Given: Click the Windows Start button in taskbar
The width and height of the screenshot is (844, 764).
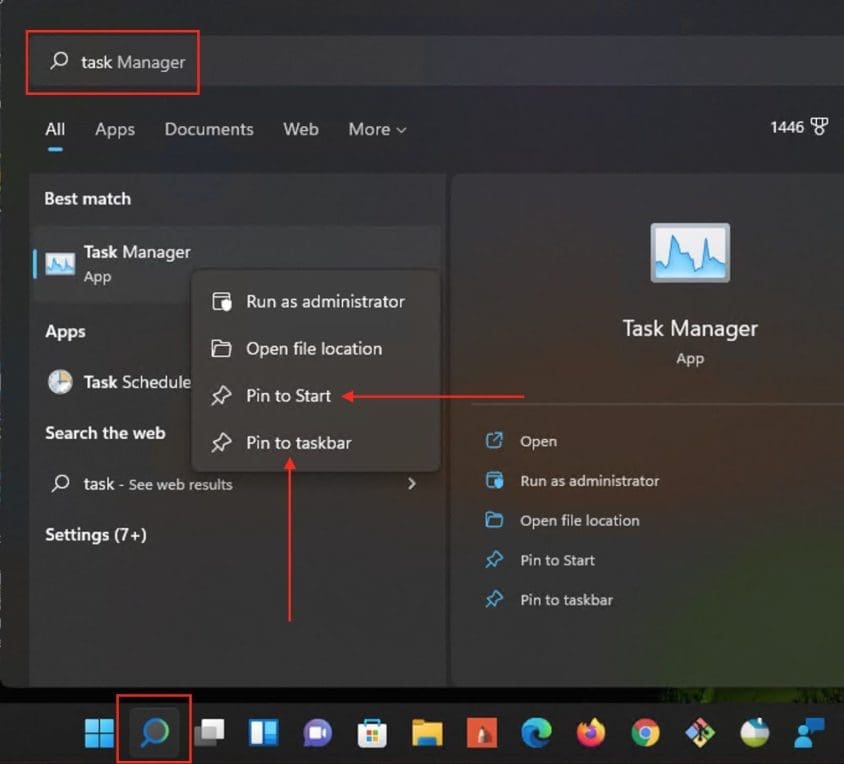Looking at the screenshot, I should click(99, 734).
